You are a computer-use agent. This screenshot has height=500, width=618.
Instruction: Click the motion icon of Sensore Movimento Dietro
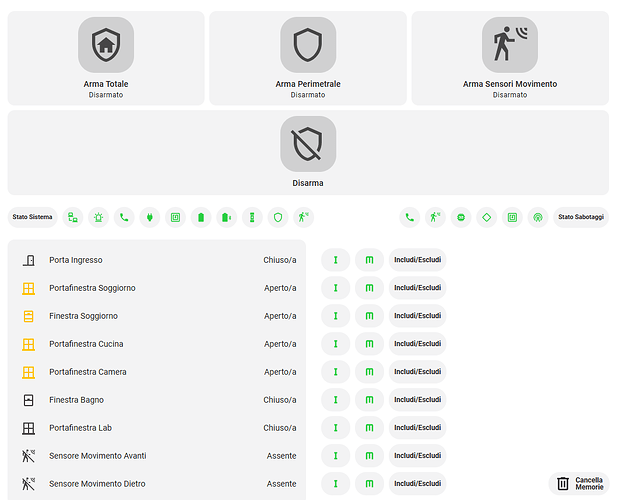click(28, 484)
